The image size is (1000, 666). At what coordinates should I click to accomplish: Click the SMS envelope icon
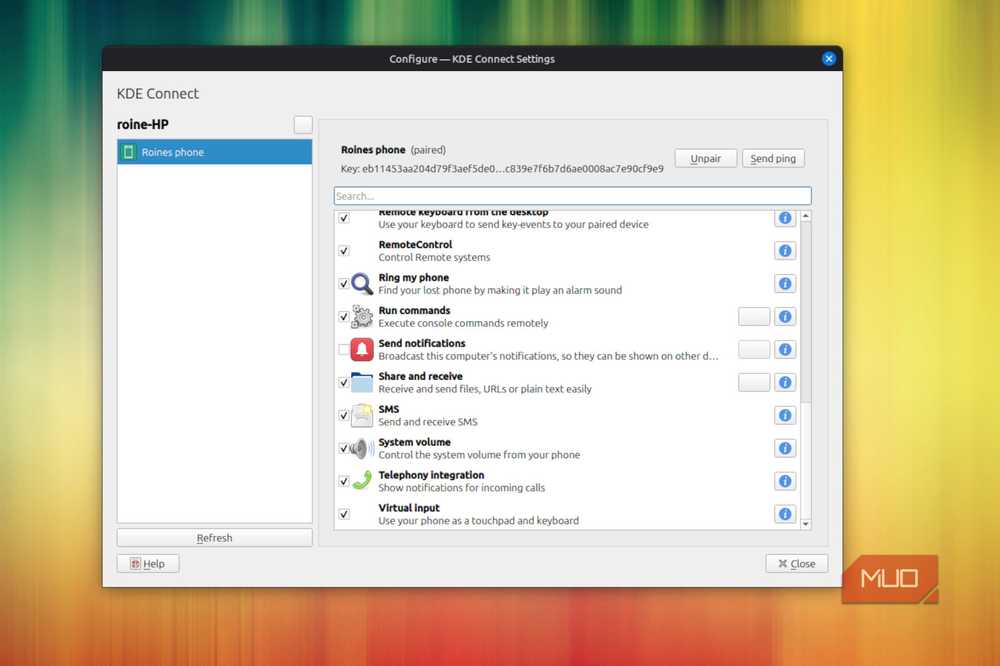pos(362,415)
